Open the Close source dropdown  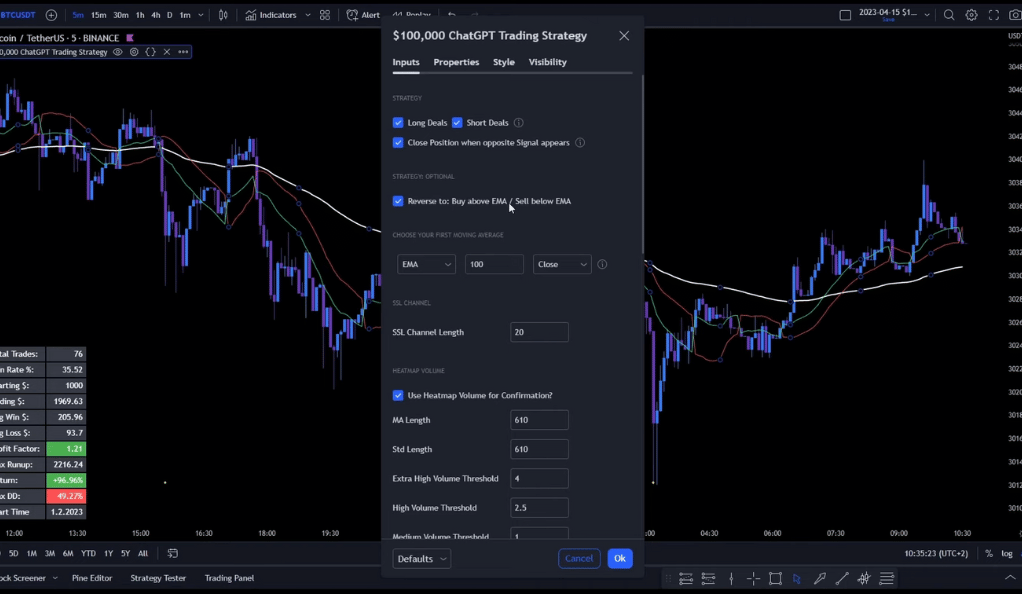562,264
